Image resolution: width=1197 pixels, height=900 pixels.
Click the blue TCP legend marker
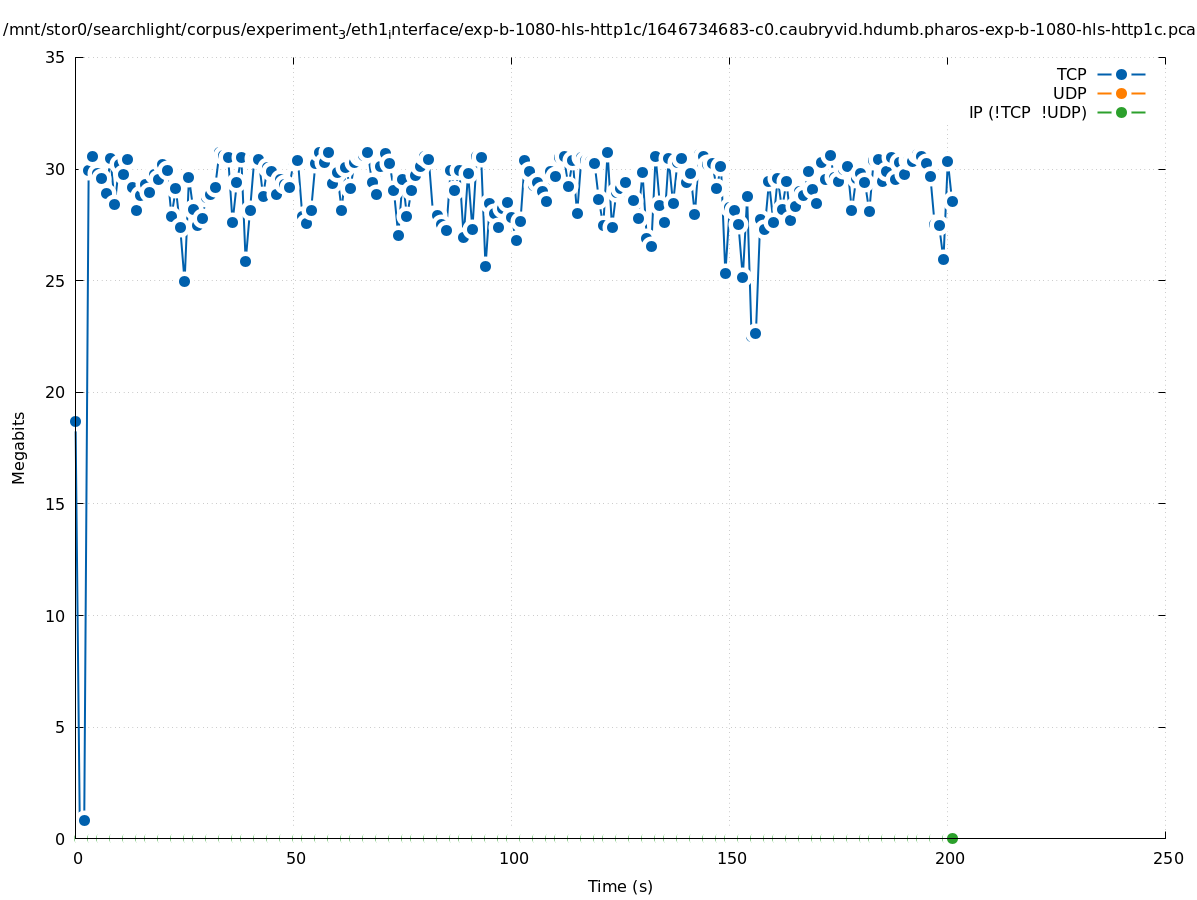[1121, 74]
